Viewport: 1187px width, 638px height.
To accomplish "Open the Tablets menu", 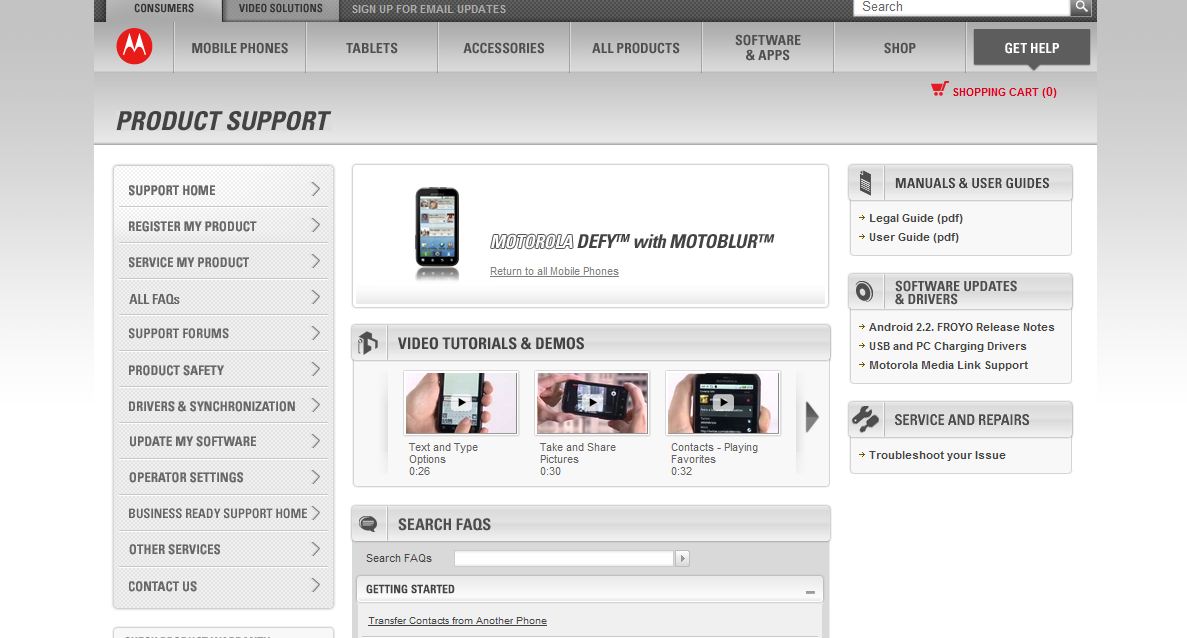I will [x=372, y=48].
